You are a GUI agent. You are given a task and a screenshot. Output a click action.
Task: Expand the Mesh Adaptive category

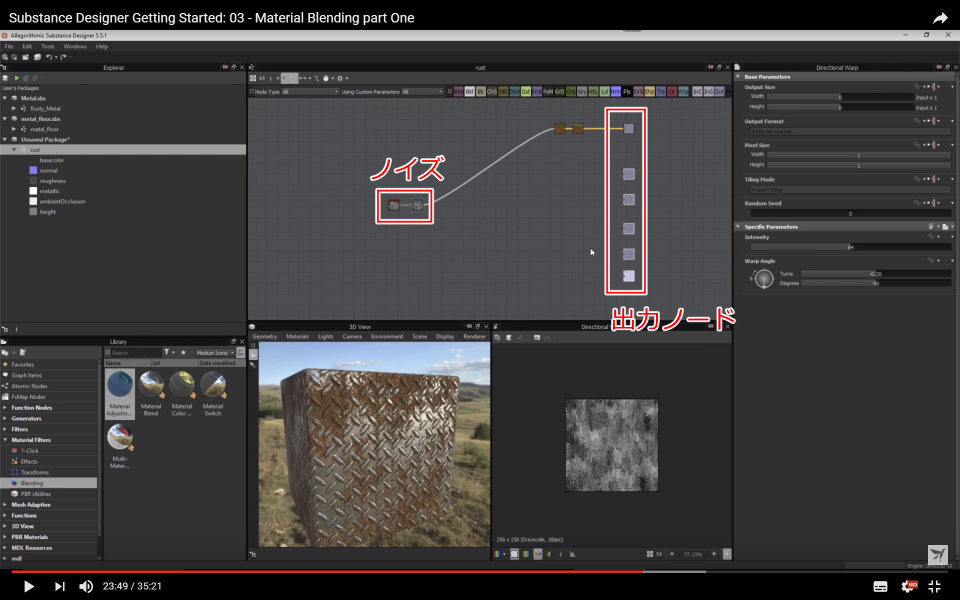pyautogui.click(x=5, y=504)
